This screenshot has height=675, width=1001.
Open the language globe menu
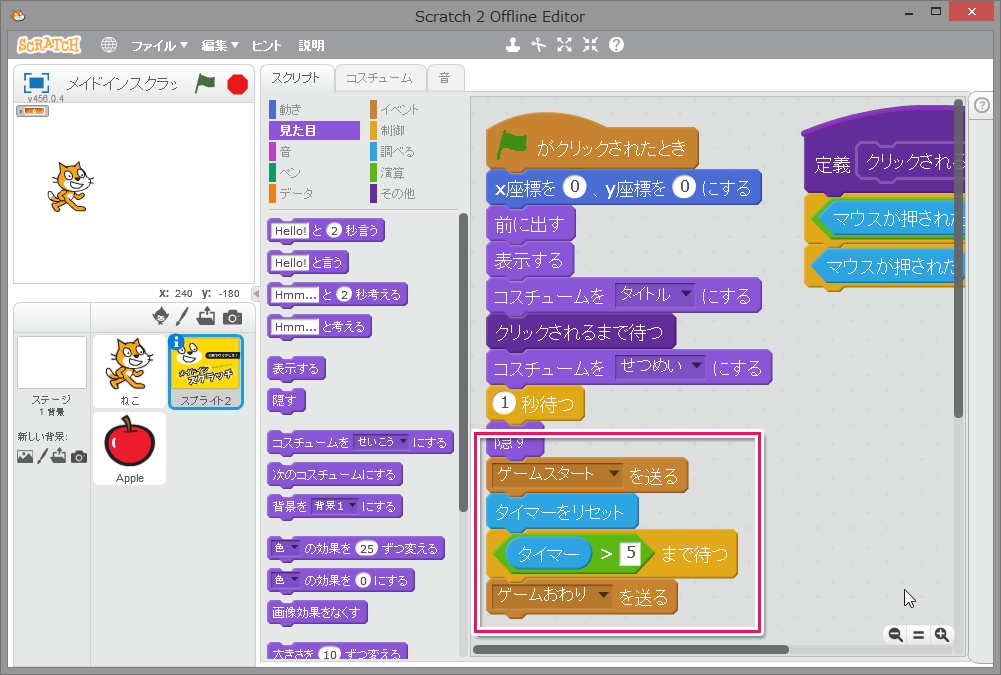(x=109, y=45)
